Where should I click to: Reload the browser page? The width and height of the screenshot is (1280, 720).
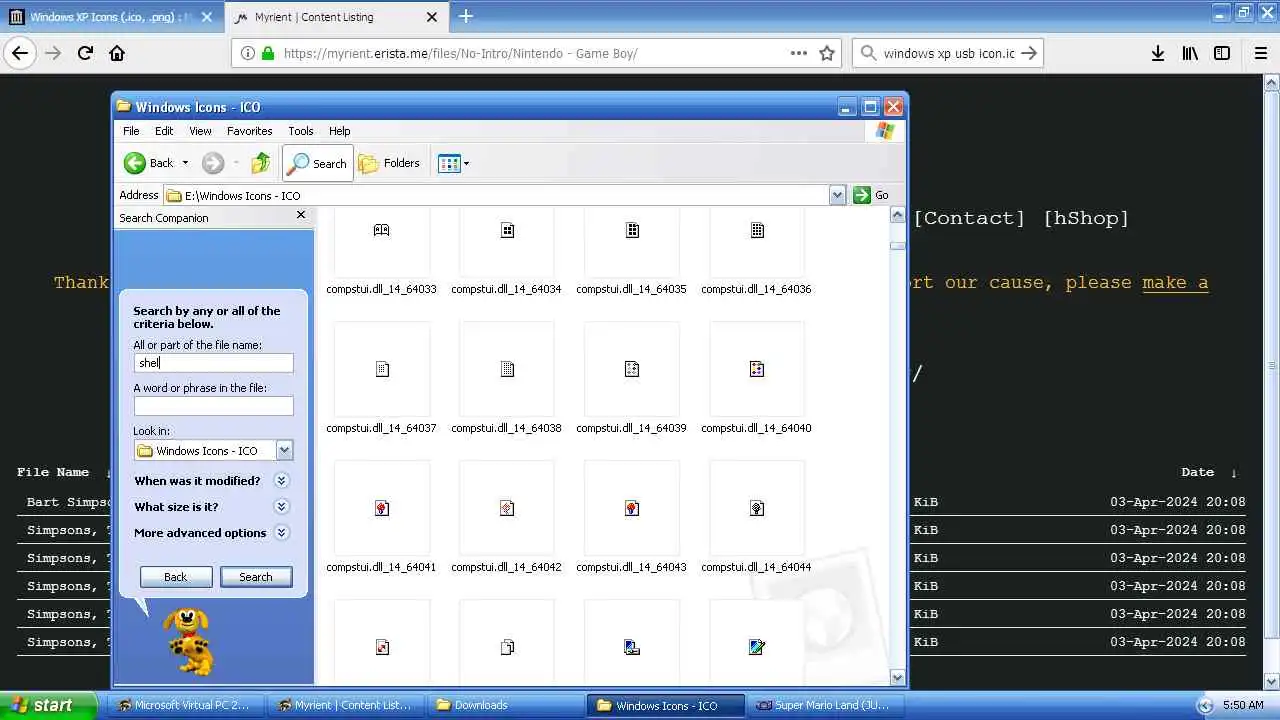point(85,53)
